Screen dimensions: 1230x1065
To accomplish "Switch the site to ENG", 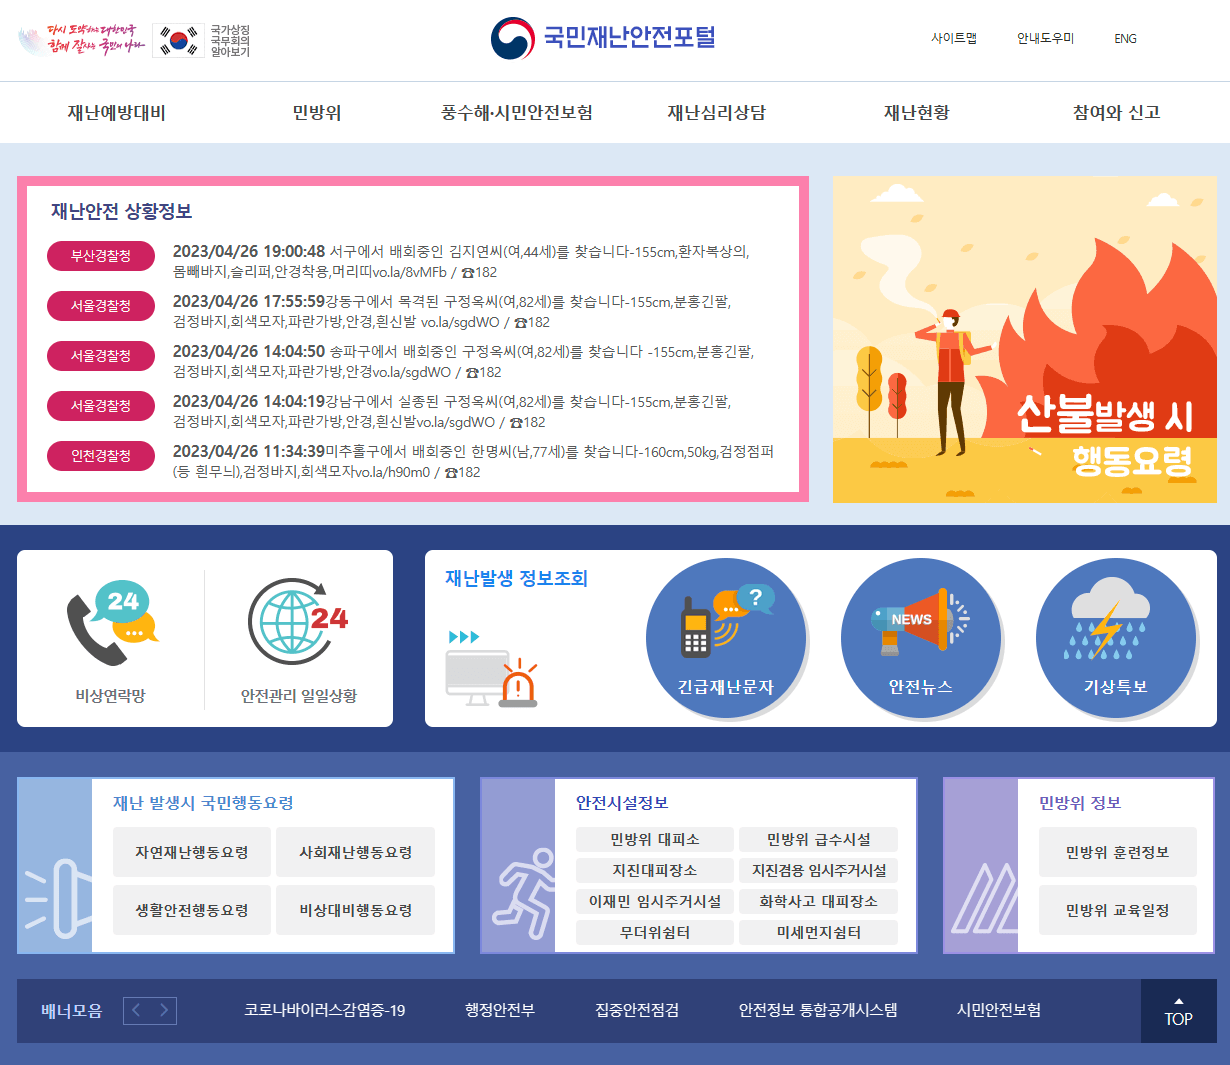I will pyautogui.click(x=1125, y=38).
